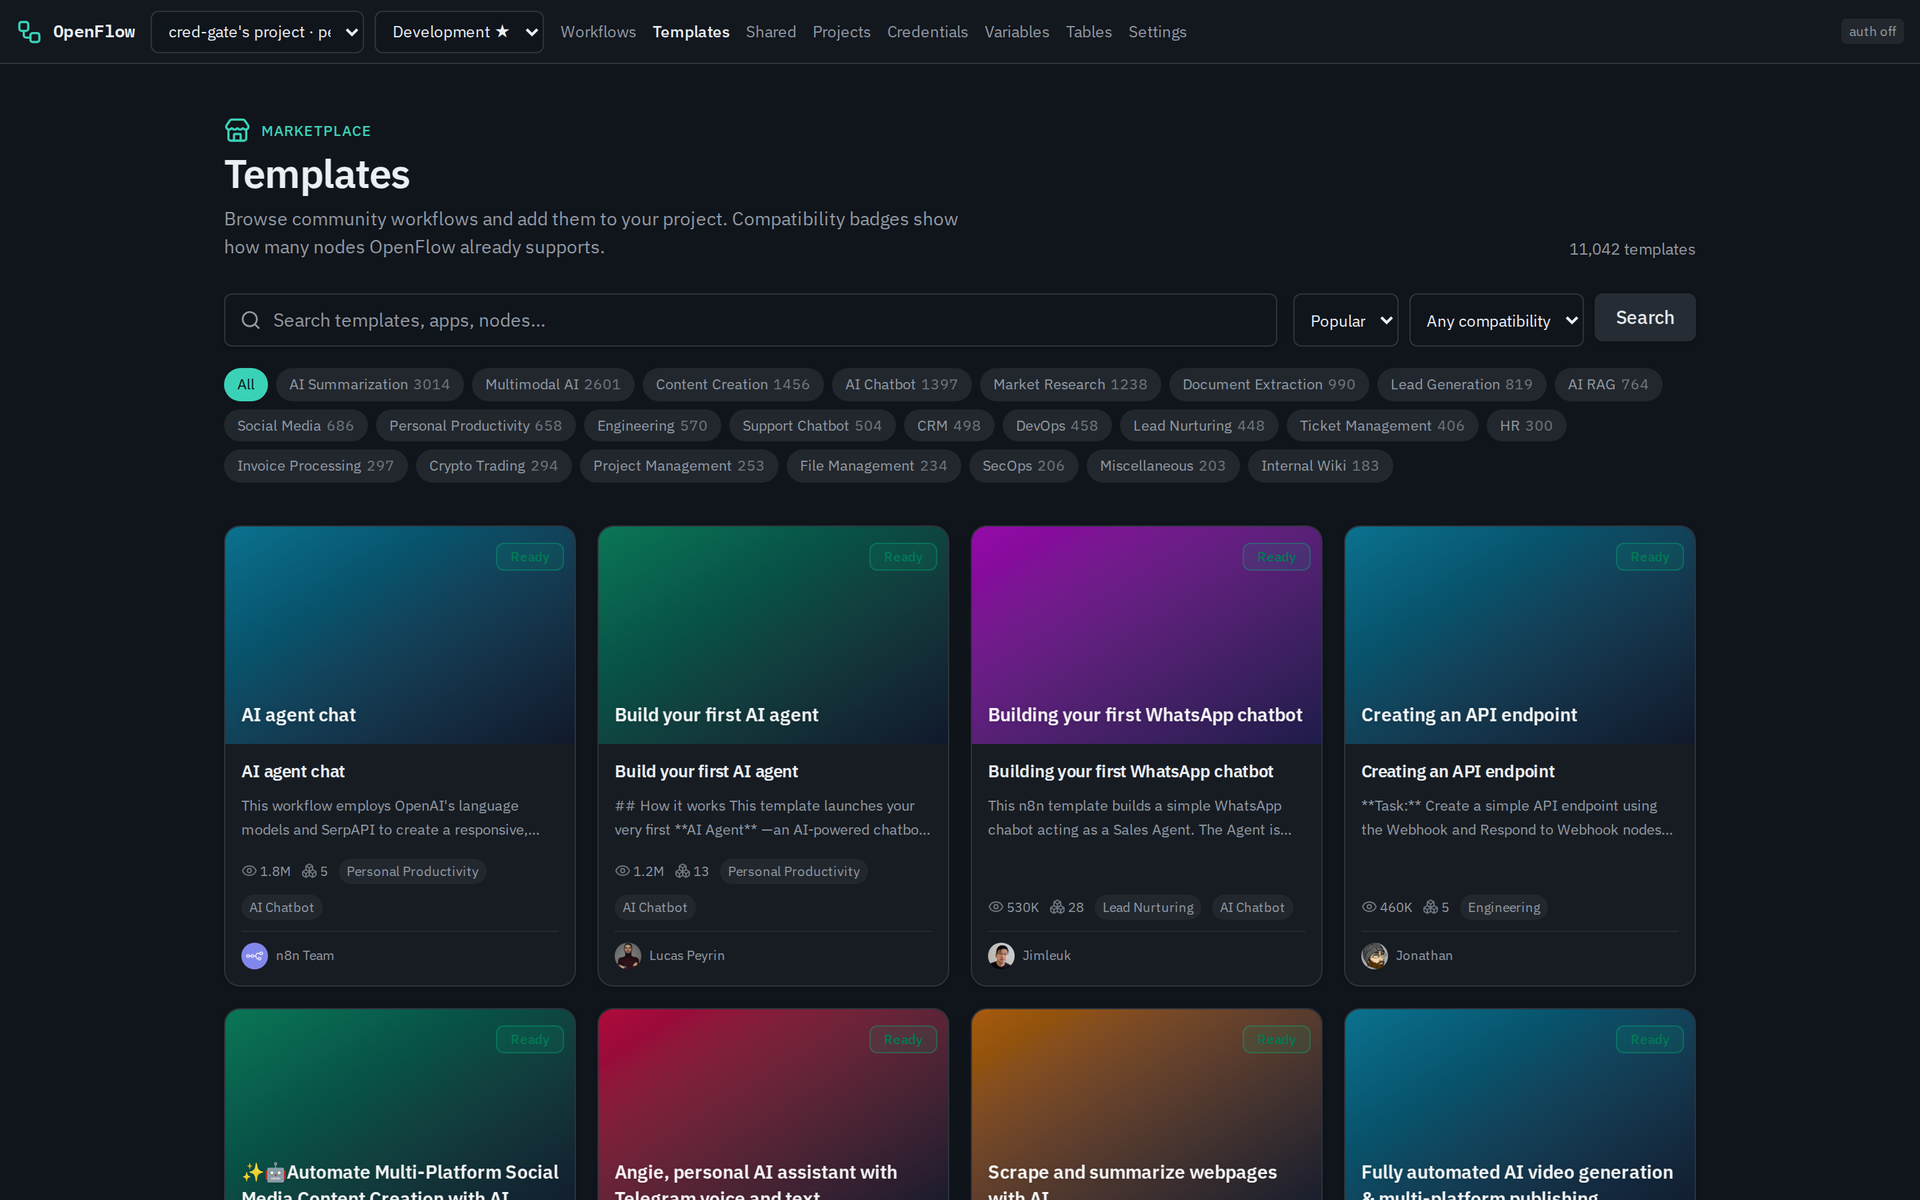Click Jimleuk author avatar
1920x1200 pixels.
tap(1001, 956)
